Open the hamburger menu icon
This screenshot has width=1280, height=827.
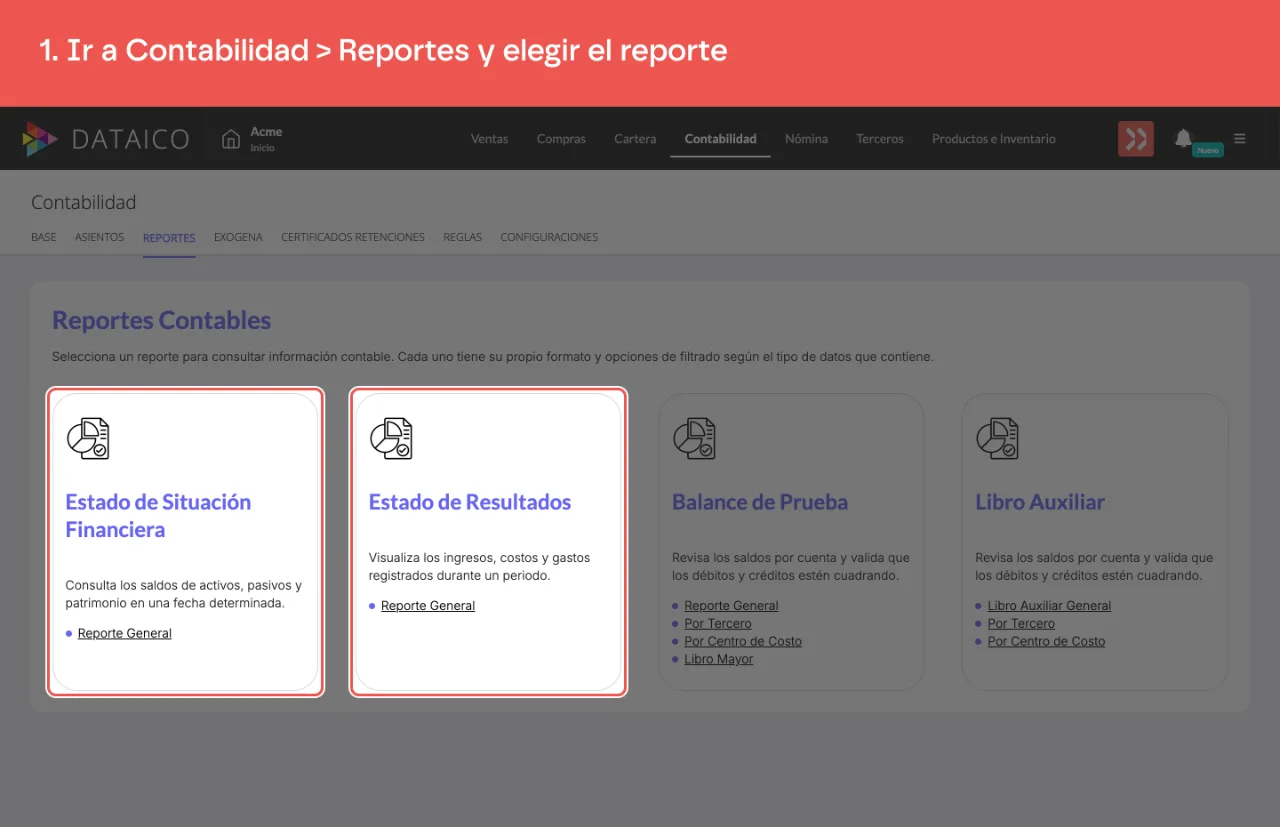pos(1240,139)
